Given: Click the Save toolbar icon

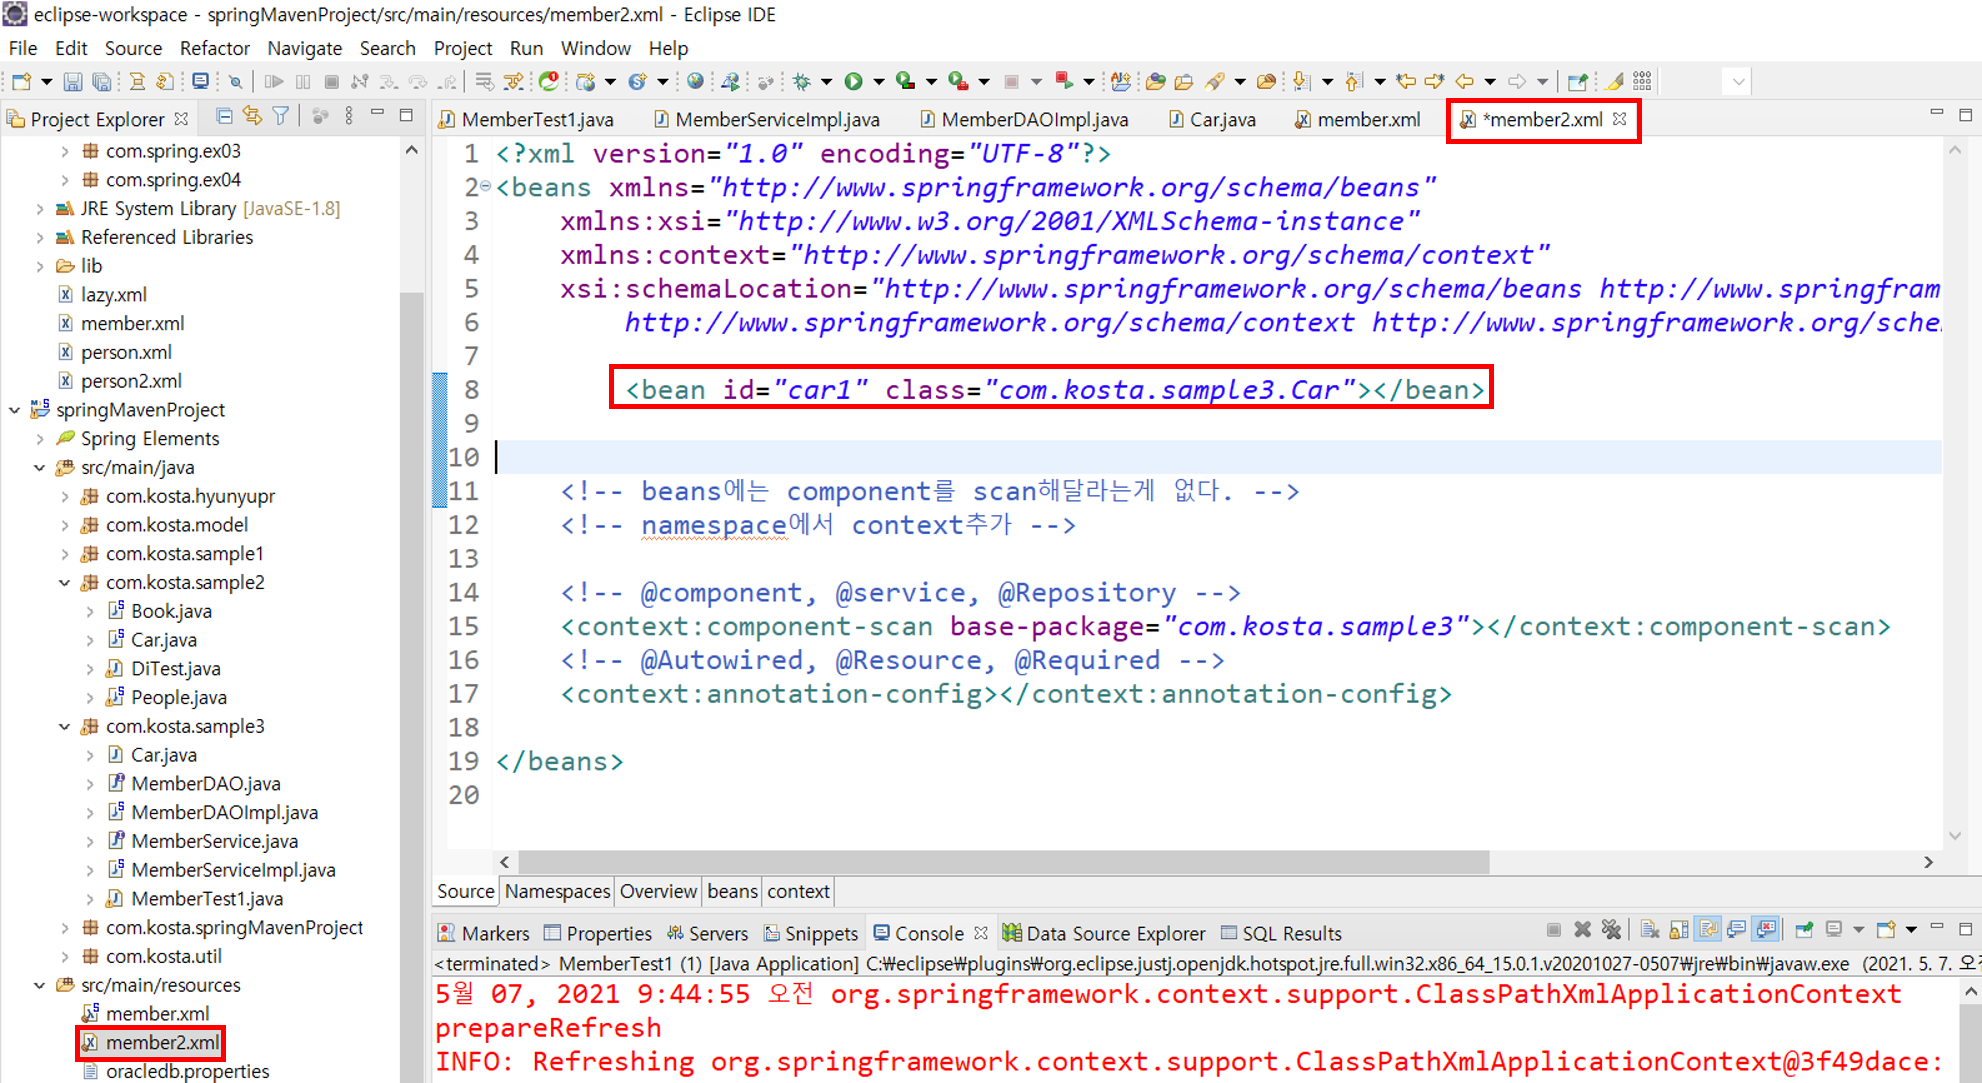Looking at the screenshot, I should [72, 82].
